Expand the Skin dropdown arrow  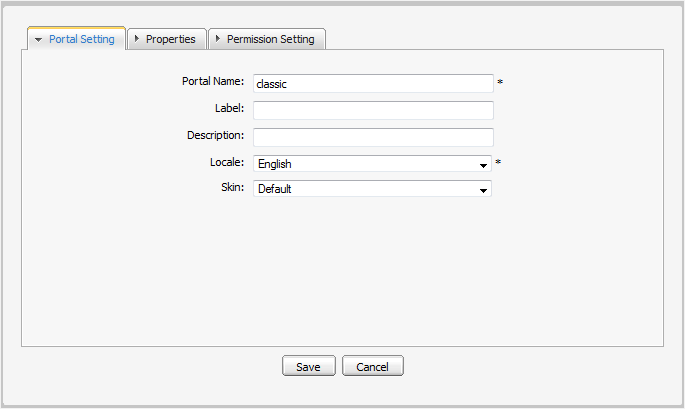coord(483,189)
